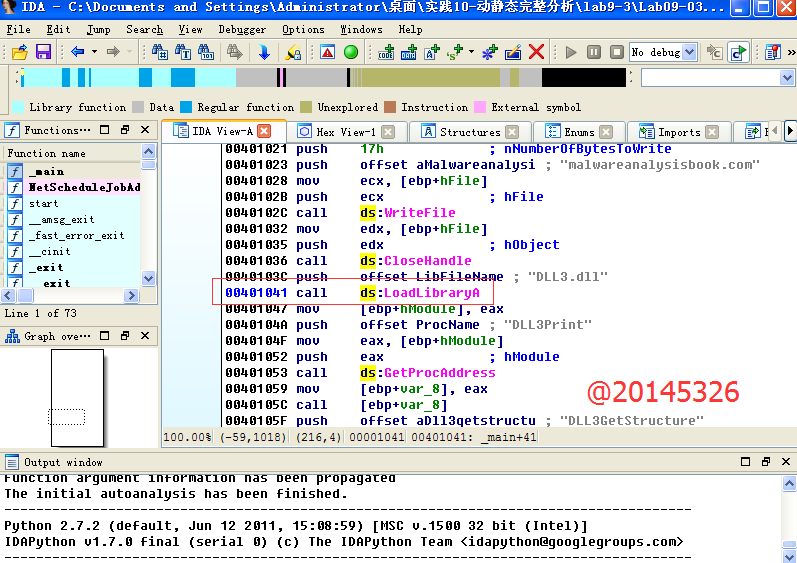Image resolution: width=797 pixels, height=563 pixels.
Task: Expand the empty combo box right of navigation band
Action: pyautogui.click(x=786, y=78)
